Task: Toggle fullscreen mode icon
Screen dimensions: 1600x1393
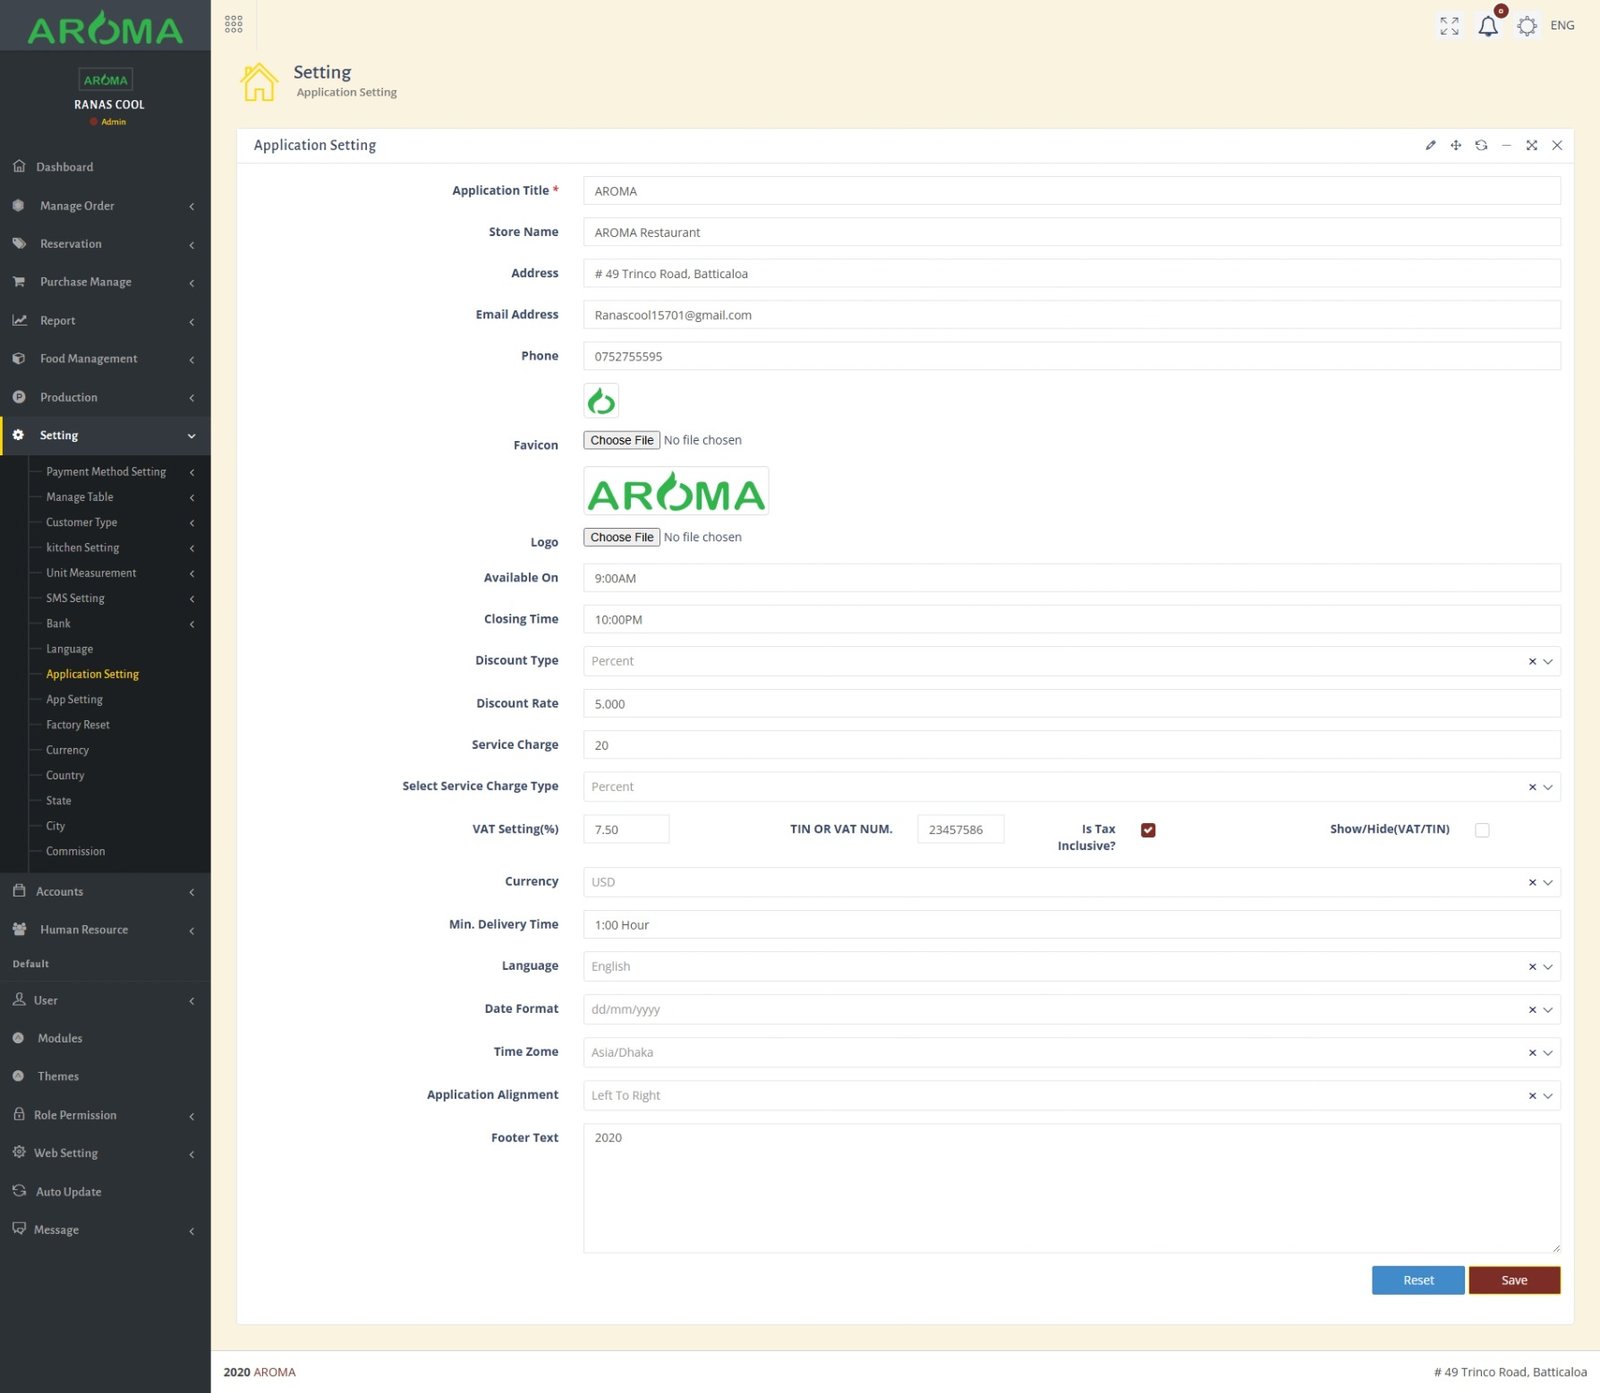Action: coord(1449,26)
